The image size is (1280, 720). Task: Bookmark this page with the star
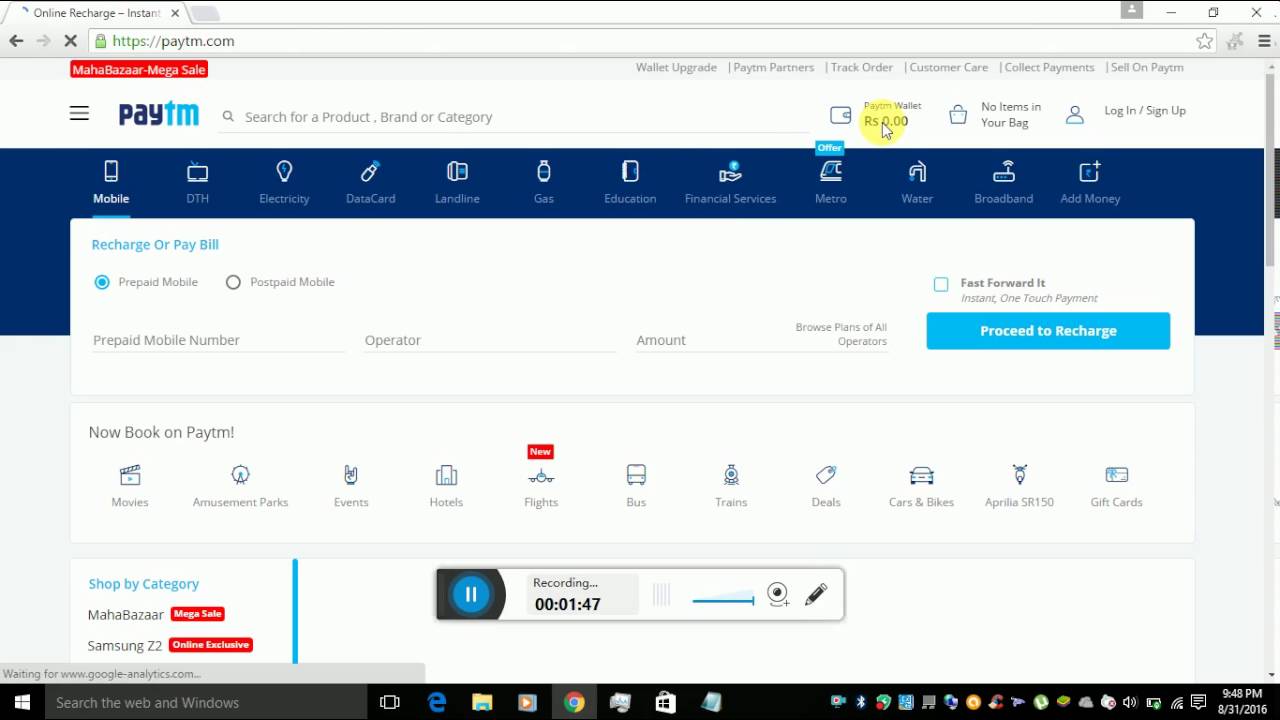click(1205, 41)
